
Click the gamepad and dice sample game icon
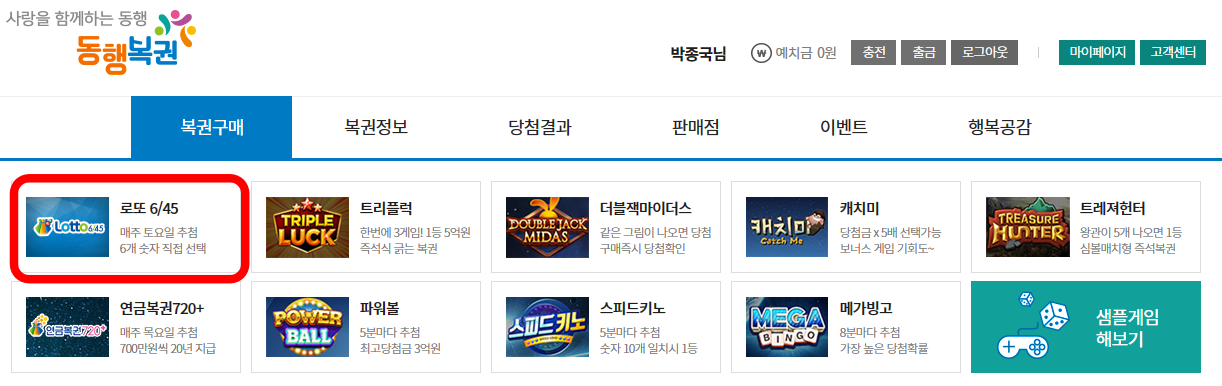click(1033, 326)
